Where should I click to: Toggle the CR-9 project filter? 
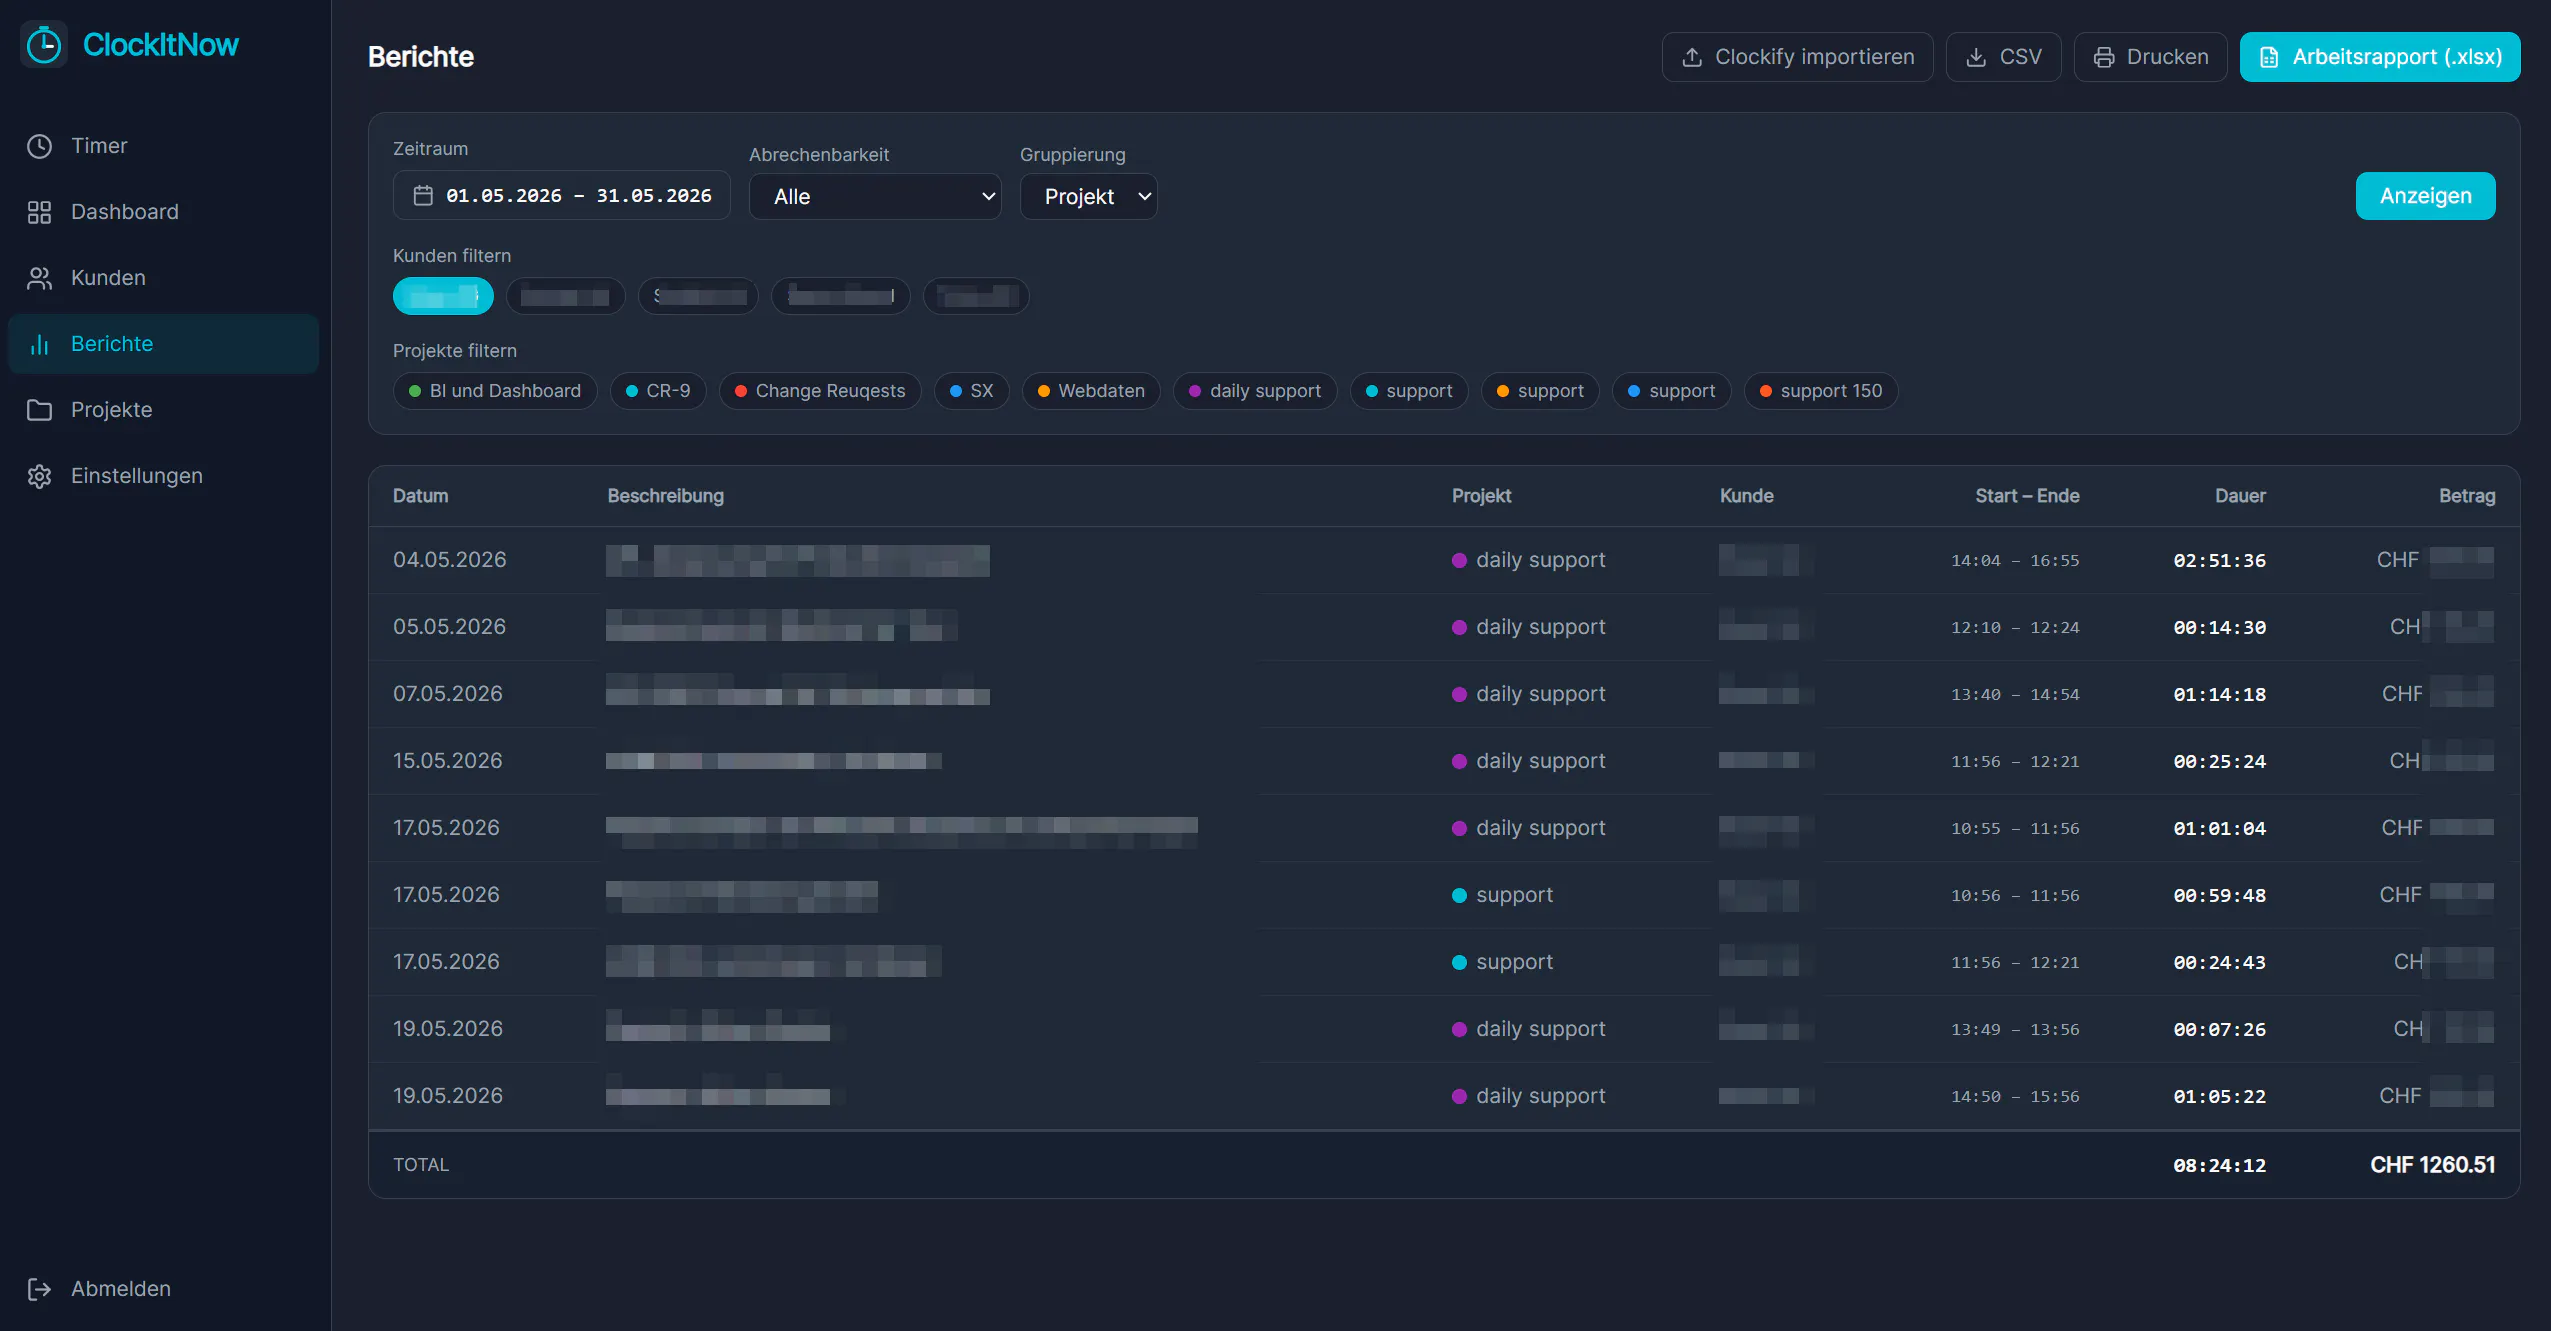tap(658, 391)
